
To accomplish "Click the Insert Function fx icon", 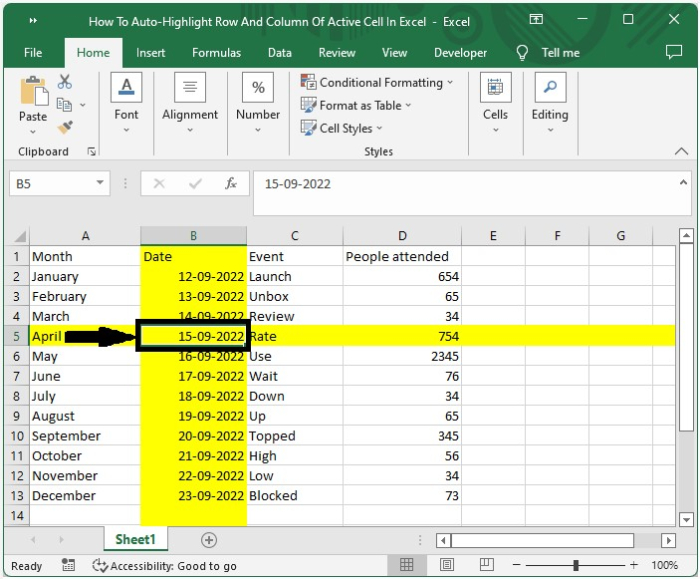I will point(230,184).
